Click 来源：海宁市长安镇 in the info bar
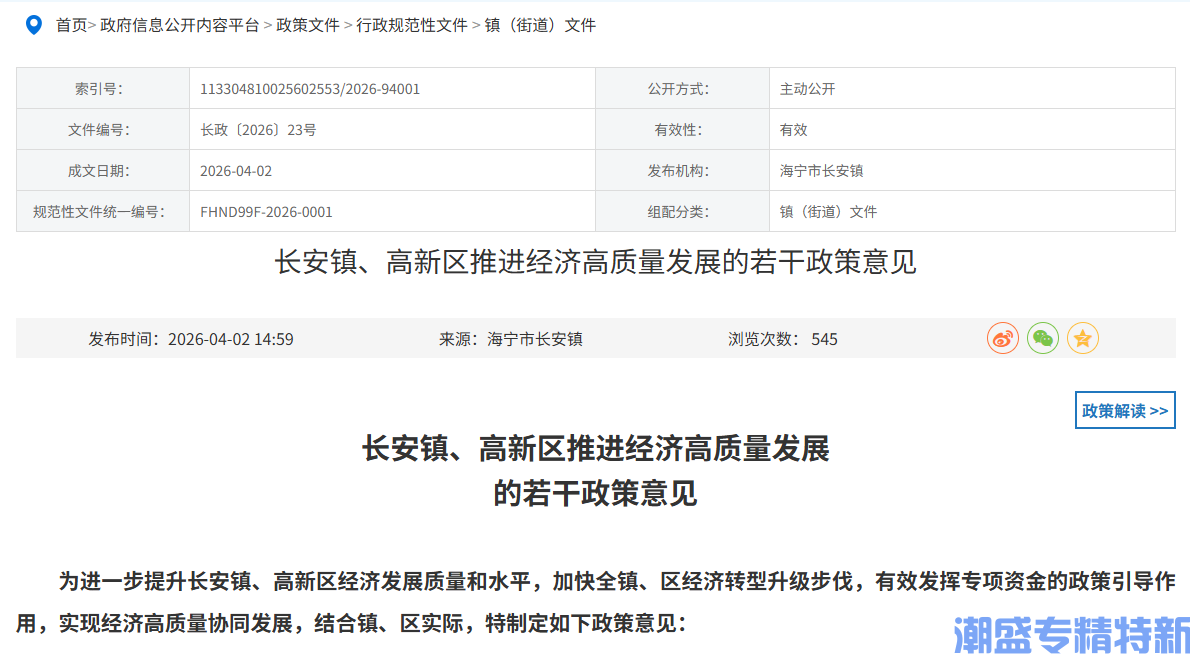This screenshot has width=1190, height=654. tap(511, 339)
